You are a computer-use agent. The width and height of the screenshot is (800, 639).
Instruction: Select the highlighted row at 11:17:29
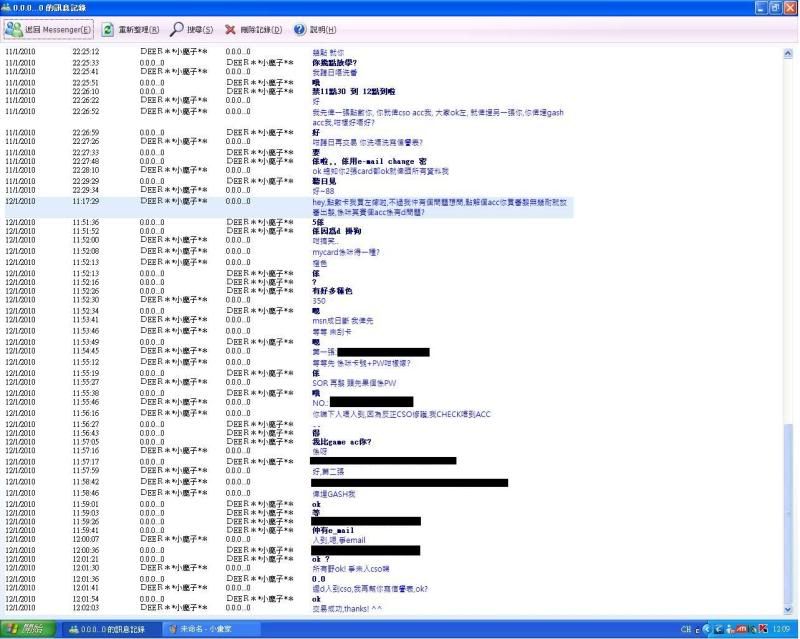pyautogui.click(x=289, y=207)
